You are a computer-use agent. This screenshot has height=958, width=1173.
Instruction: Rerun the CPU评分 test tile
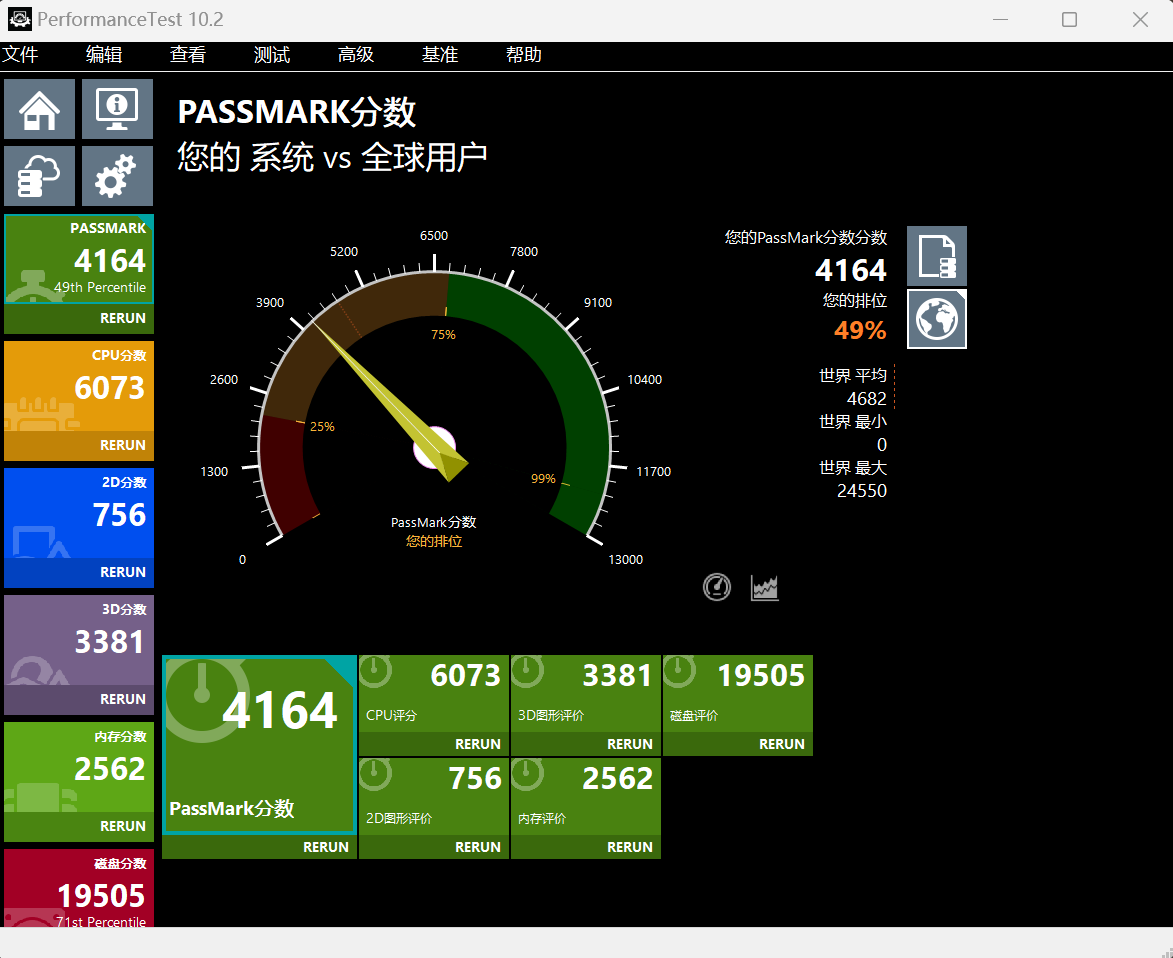coord(477,744)
